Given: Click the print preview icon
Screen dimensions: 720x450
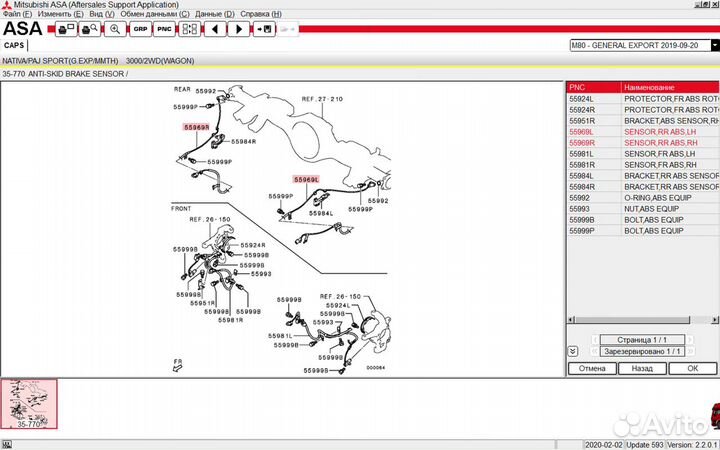Looking at the screenshot, I should [x=89, y=30].
